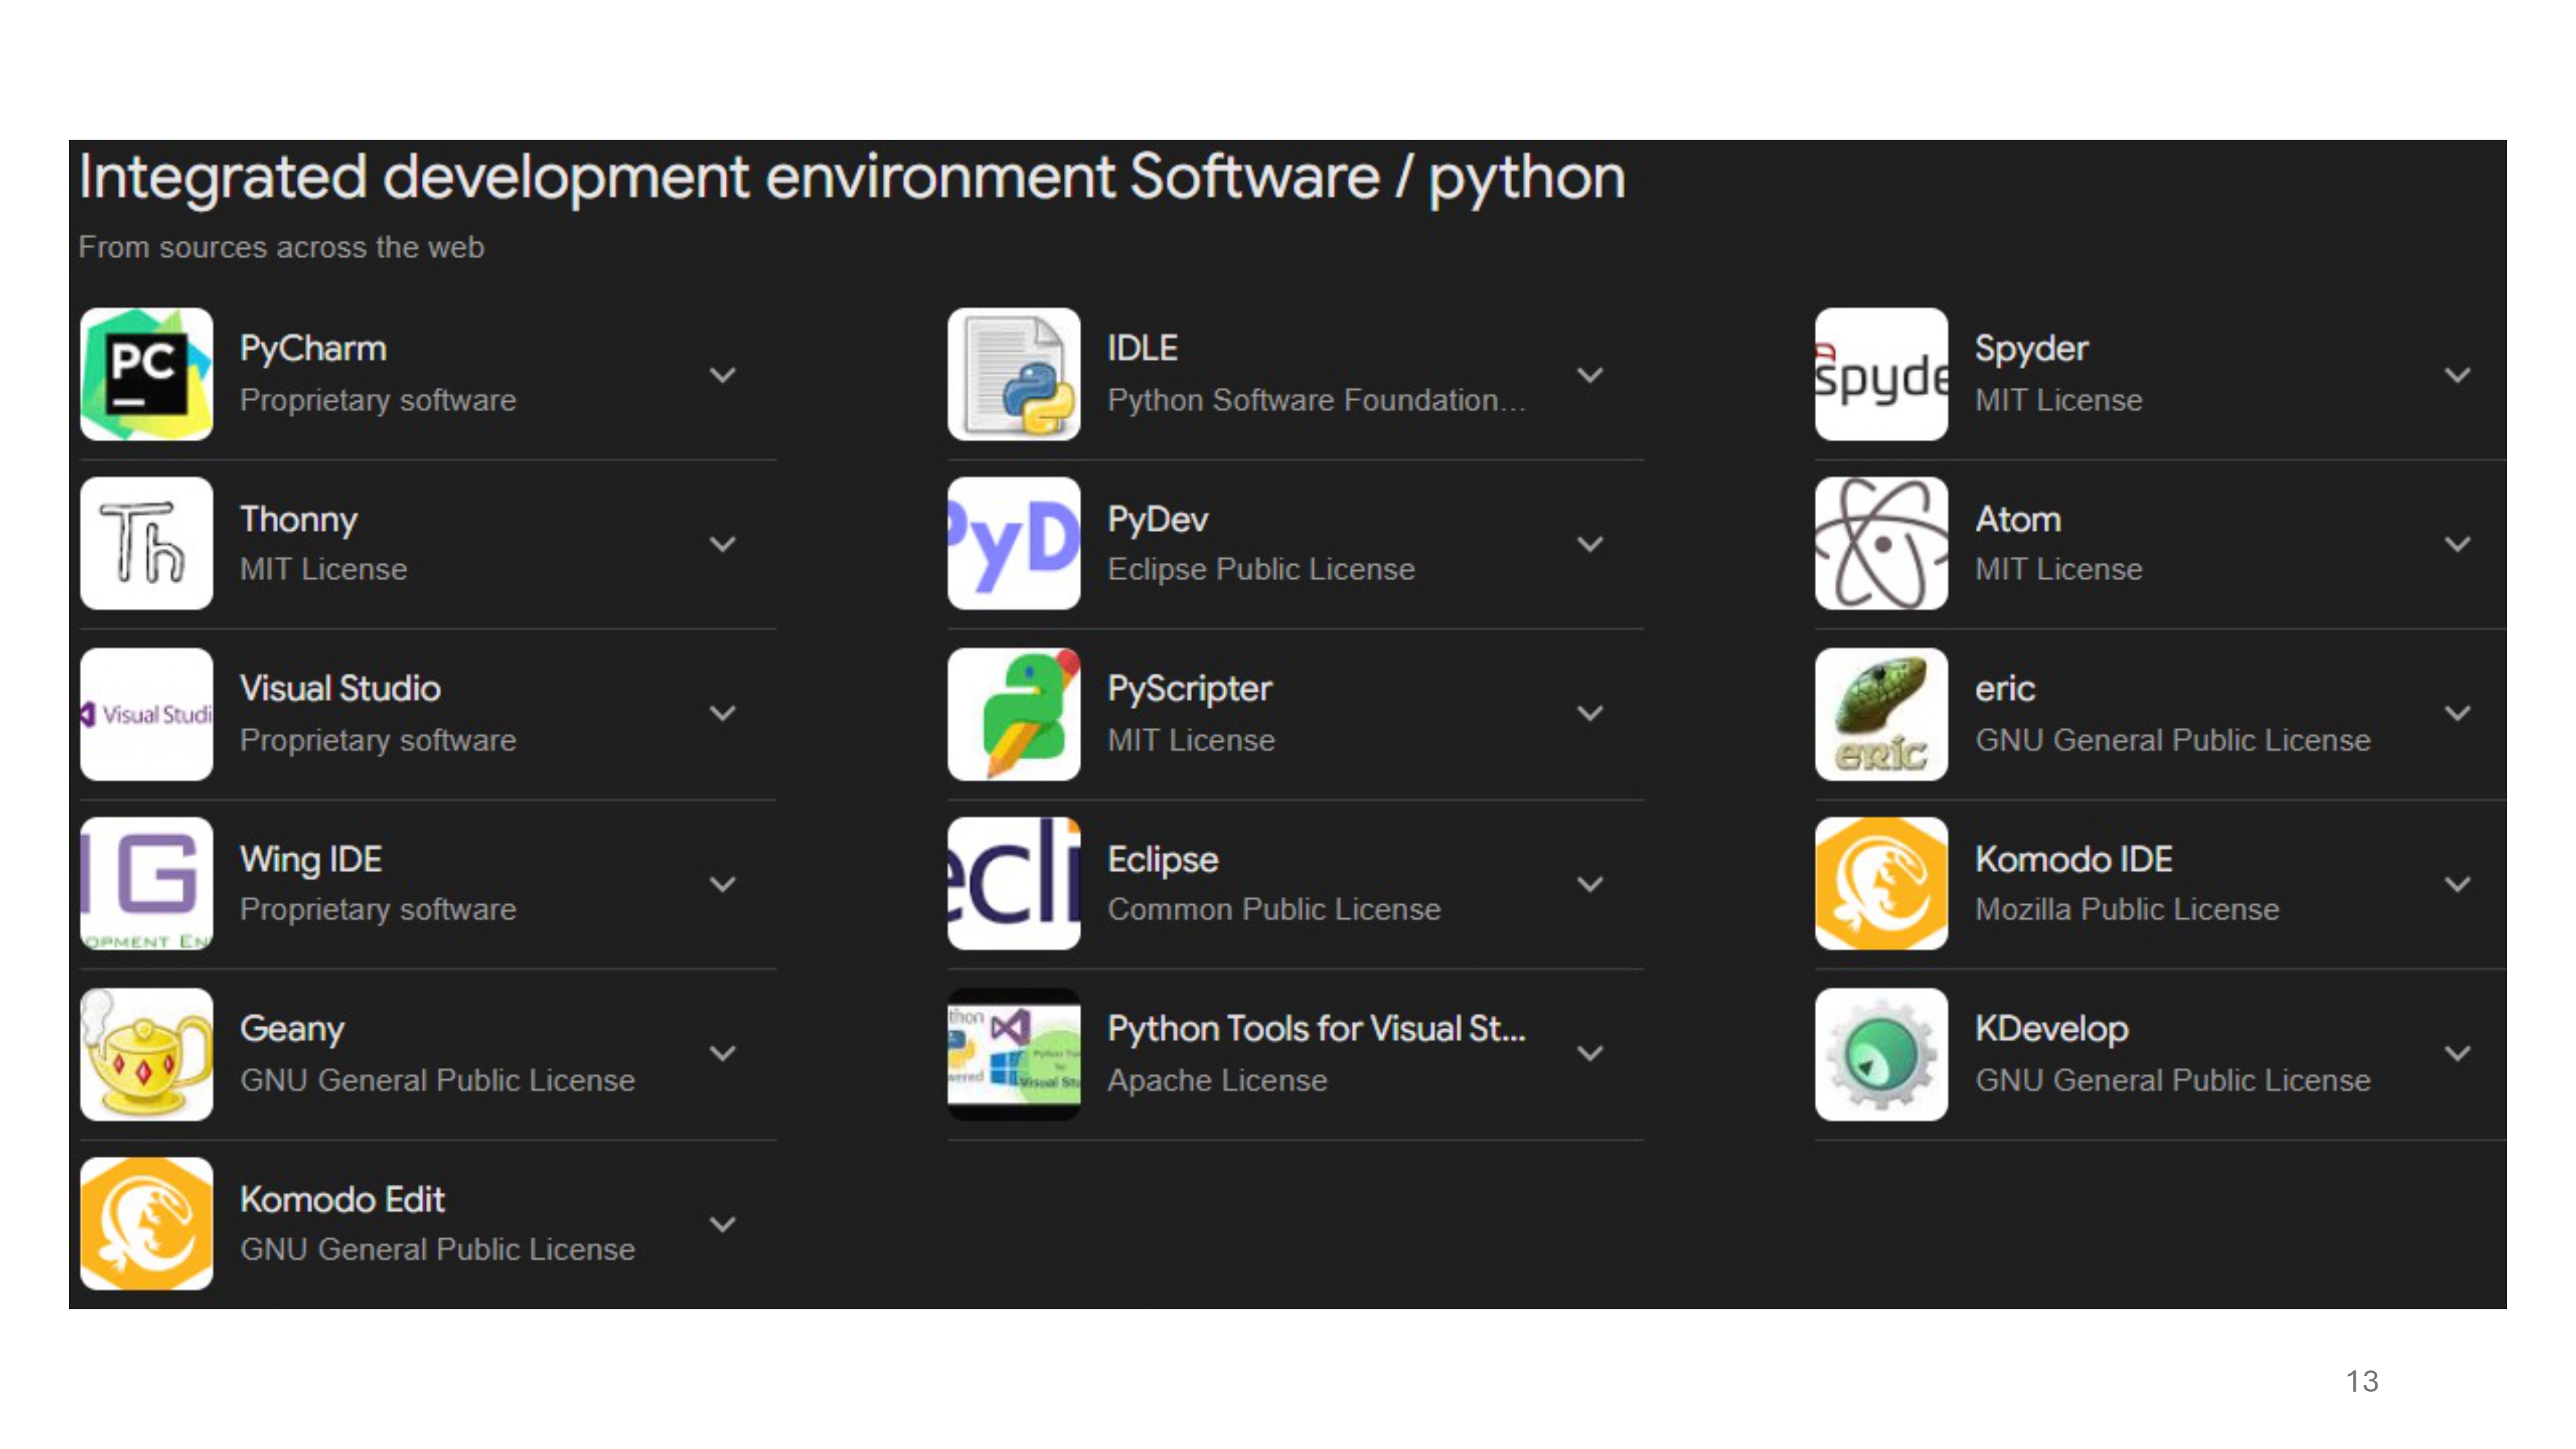Click 'From sources across the web' text
2576x1449 pixels.
pos(281,247)
